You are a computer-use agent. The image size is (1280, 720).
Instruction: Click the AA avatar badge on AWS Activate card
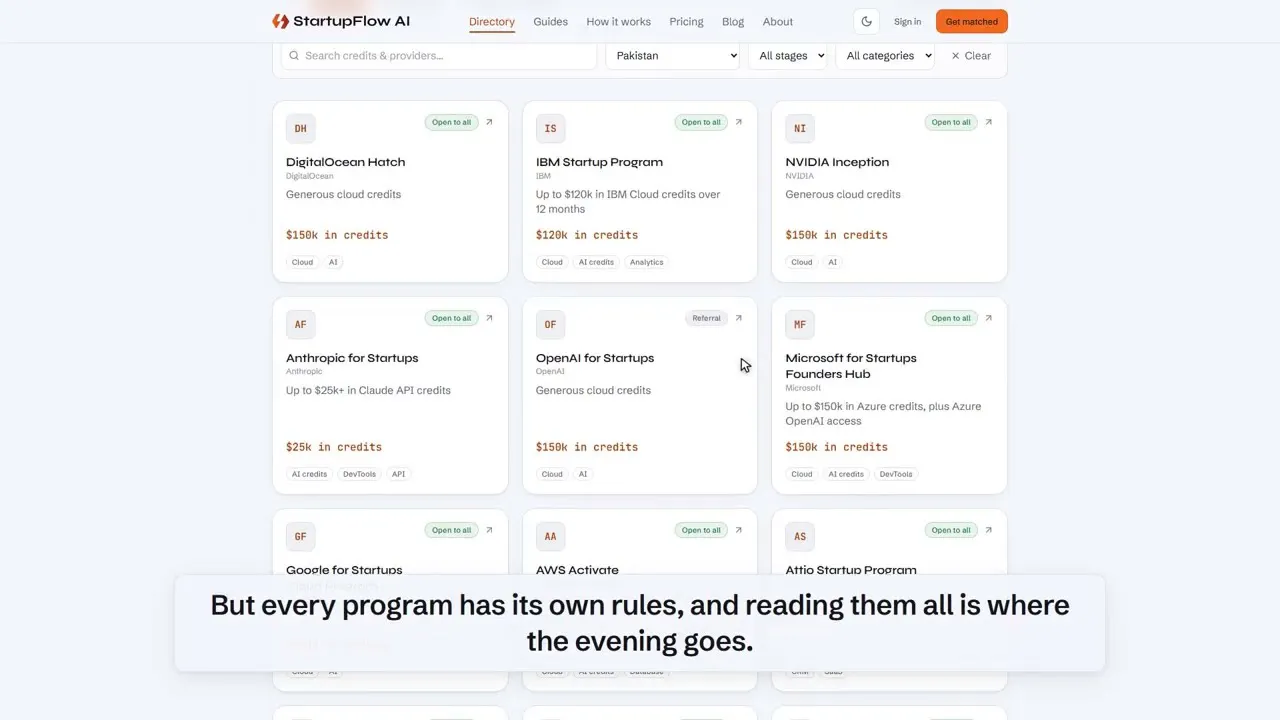tap(550, 537)
